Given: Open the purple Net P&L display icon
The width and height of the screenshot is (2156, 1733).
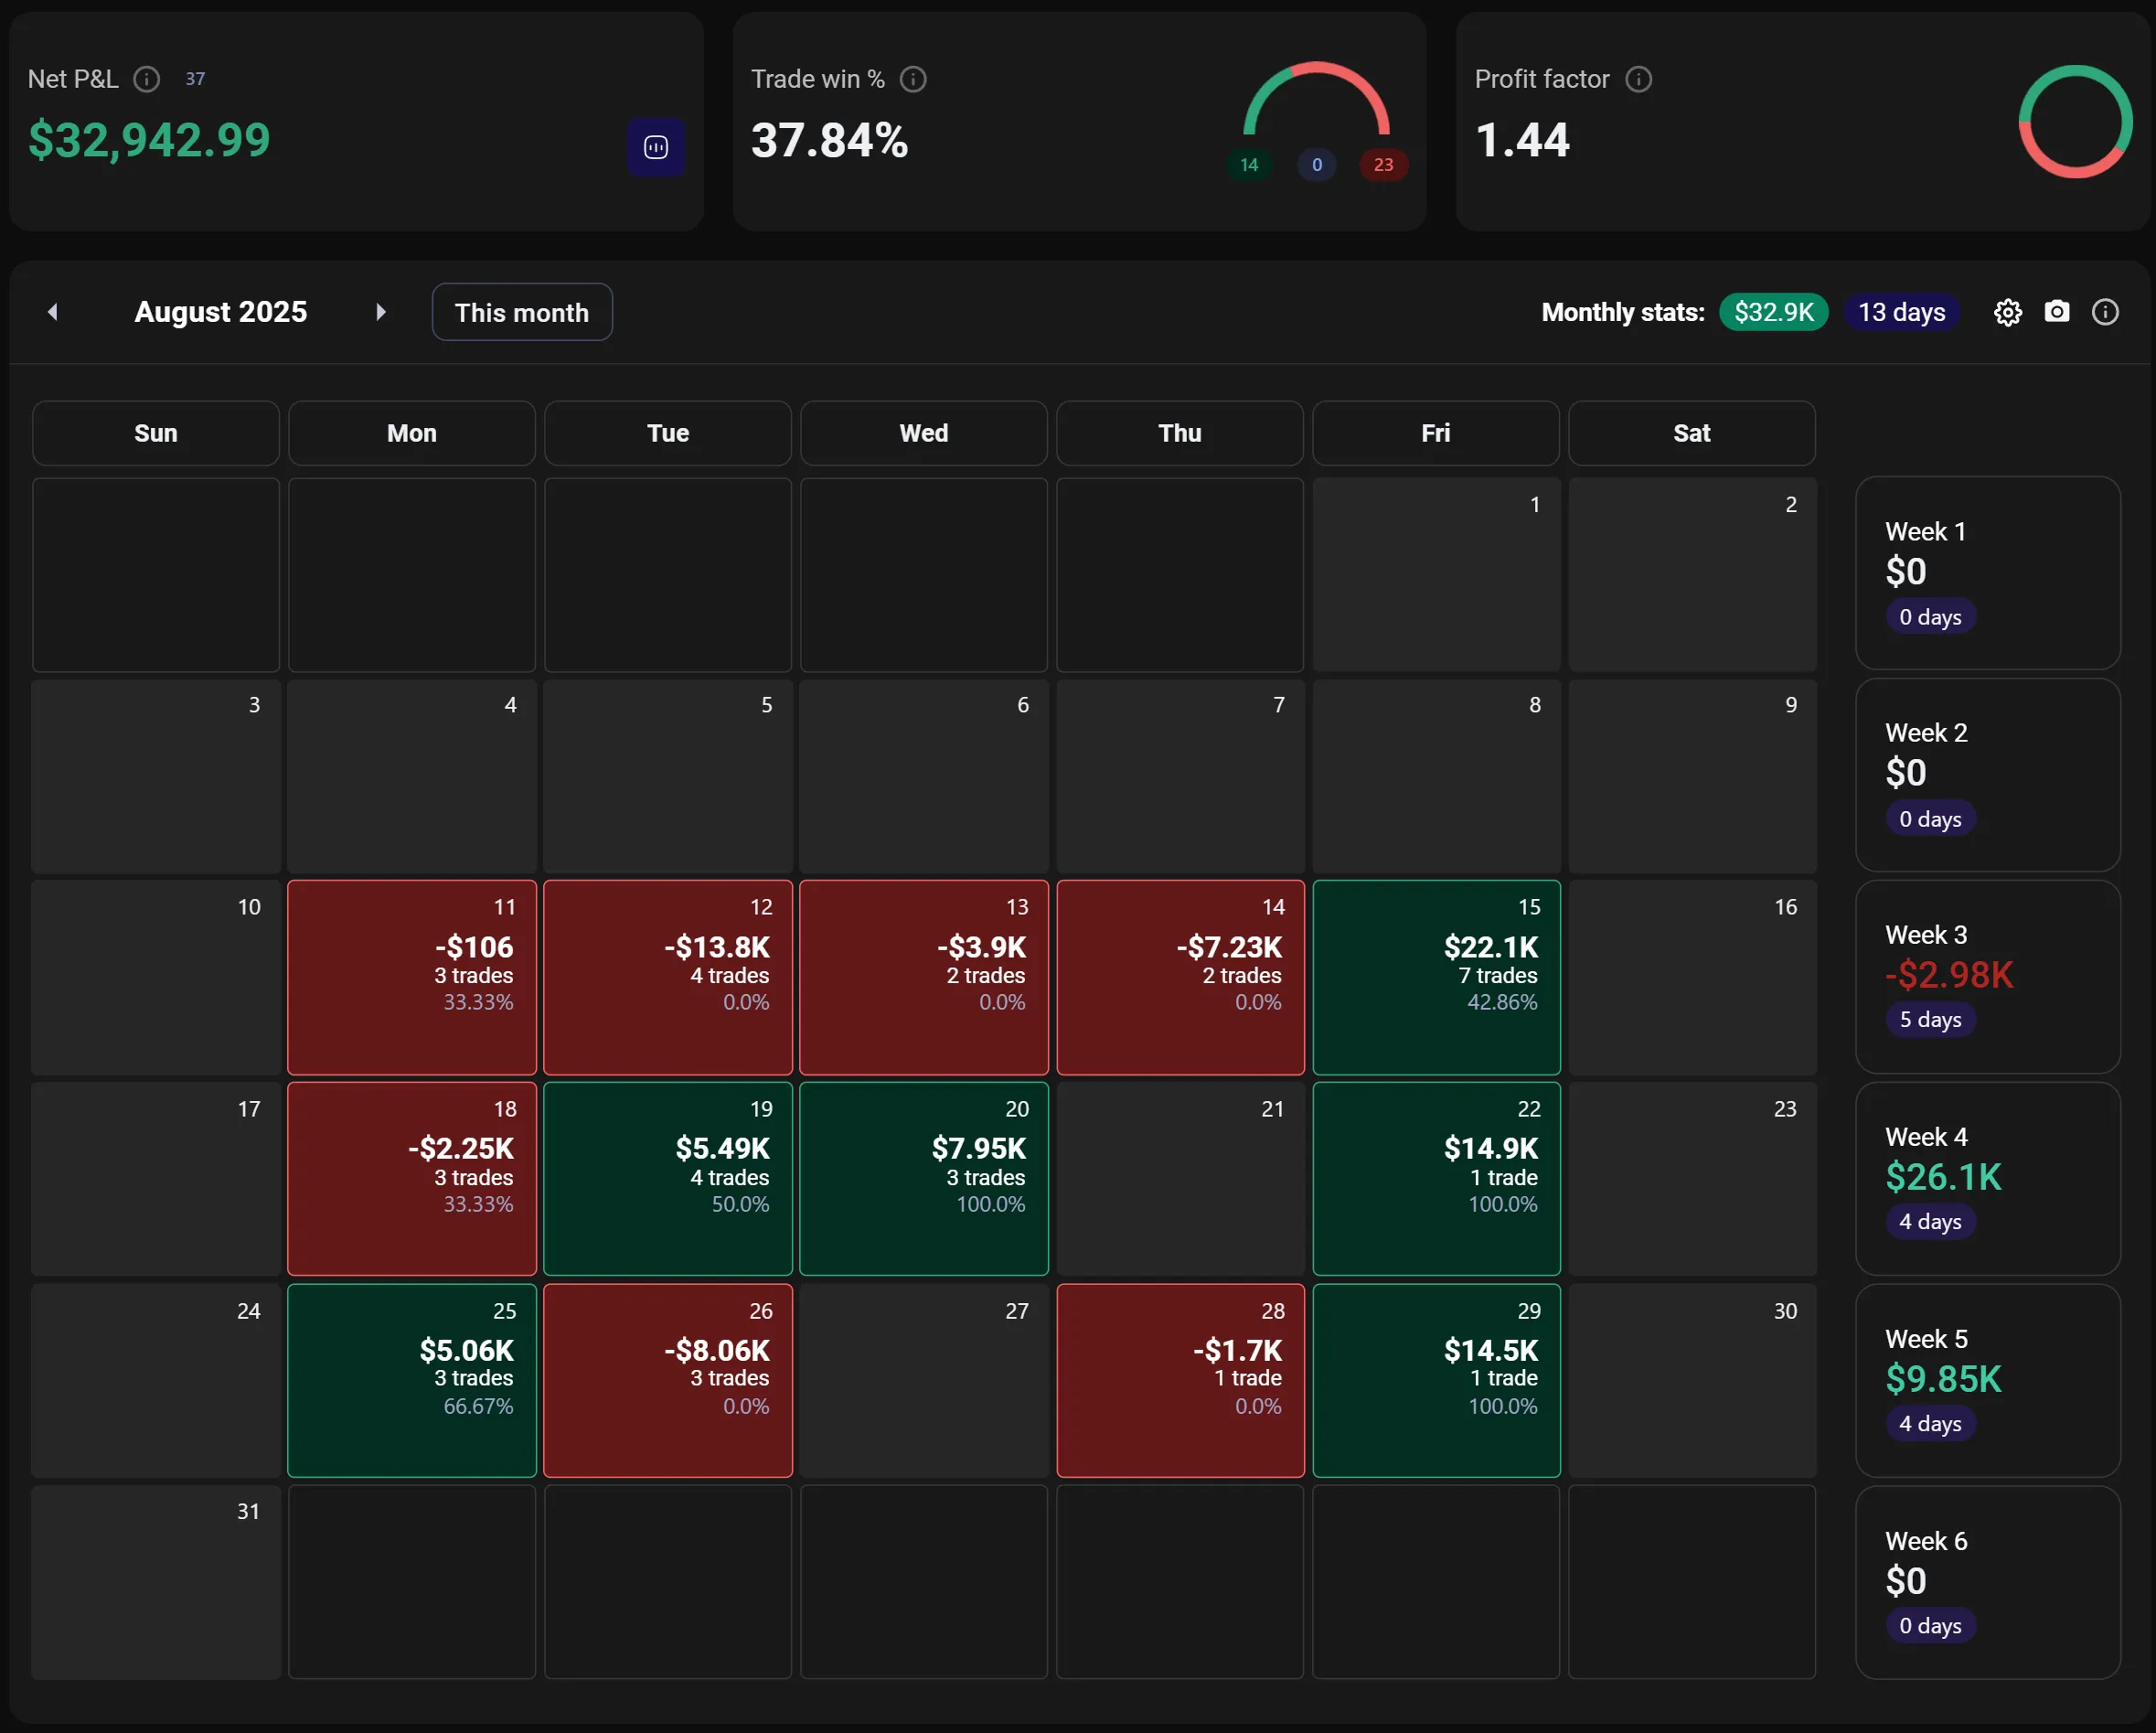Looking at the screenshot, I should coord(656,148).
